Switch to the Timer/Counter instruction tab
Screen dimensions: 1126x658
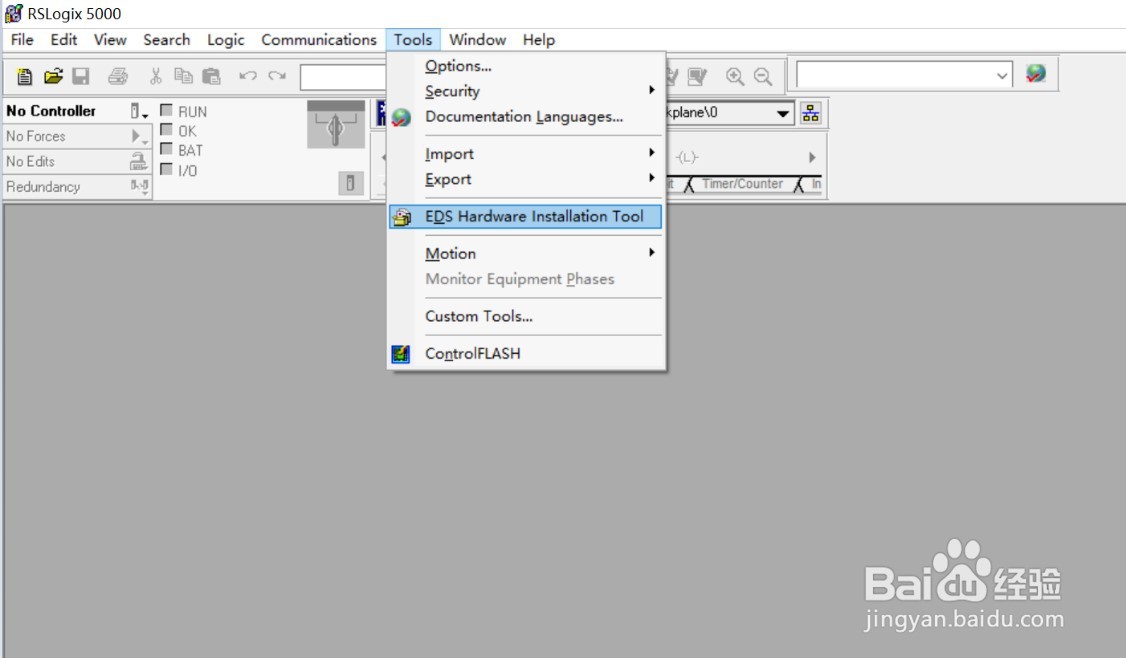pyautogui.click(x=742, y=184)
